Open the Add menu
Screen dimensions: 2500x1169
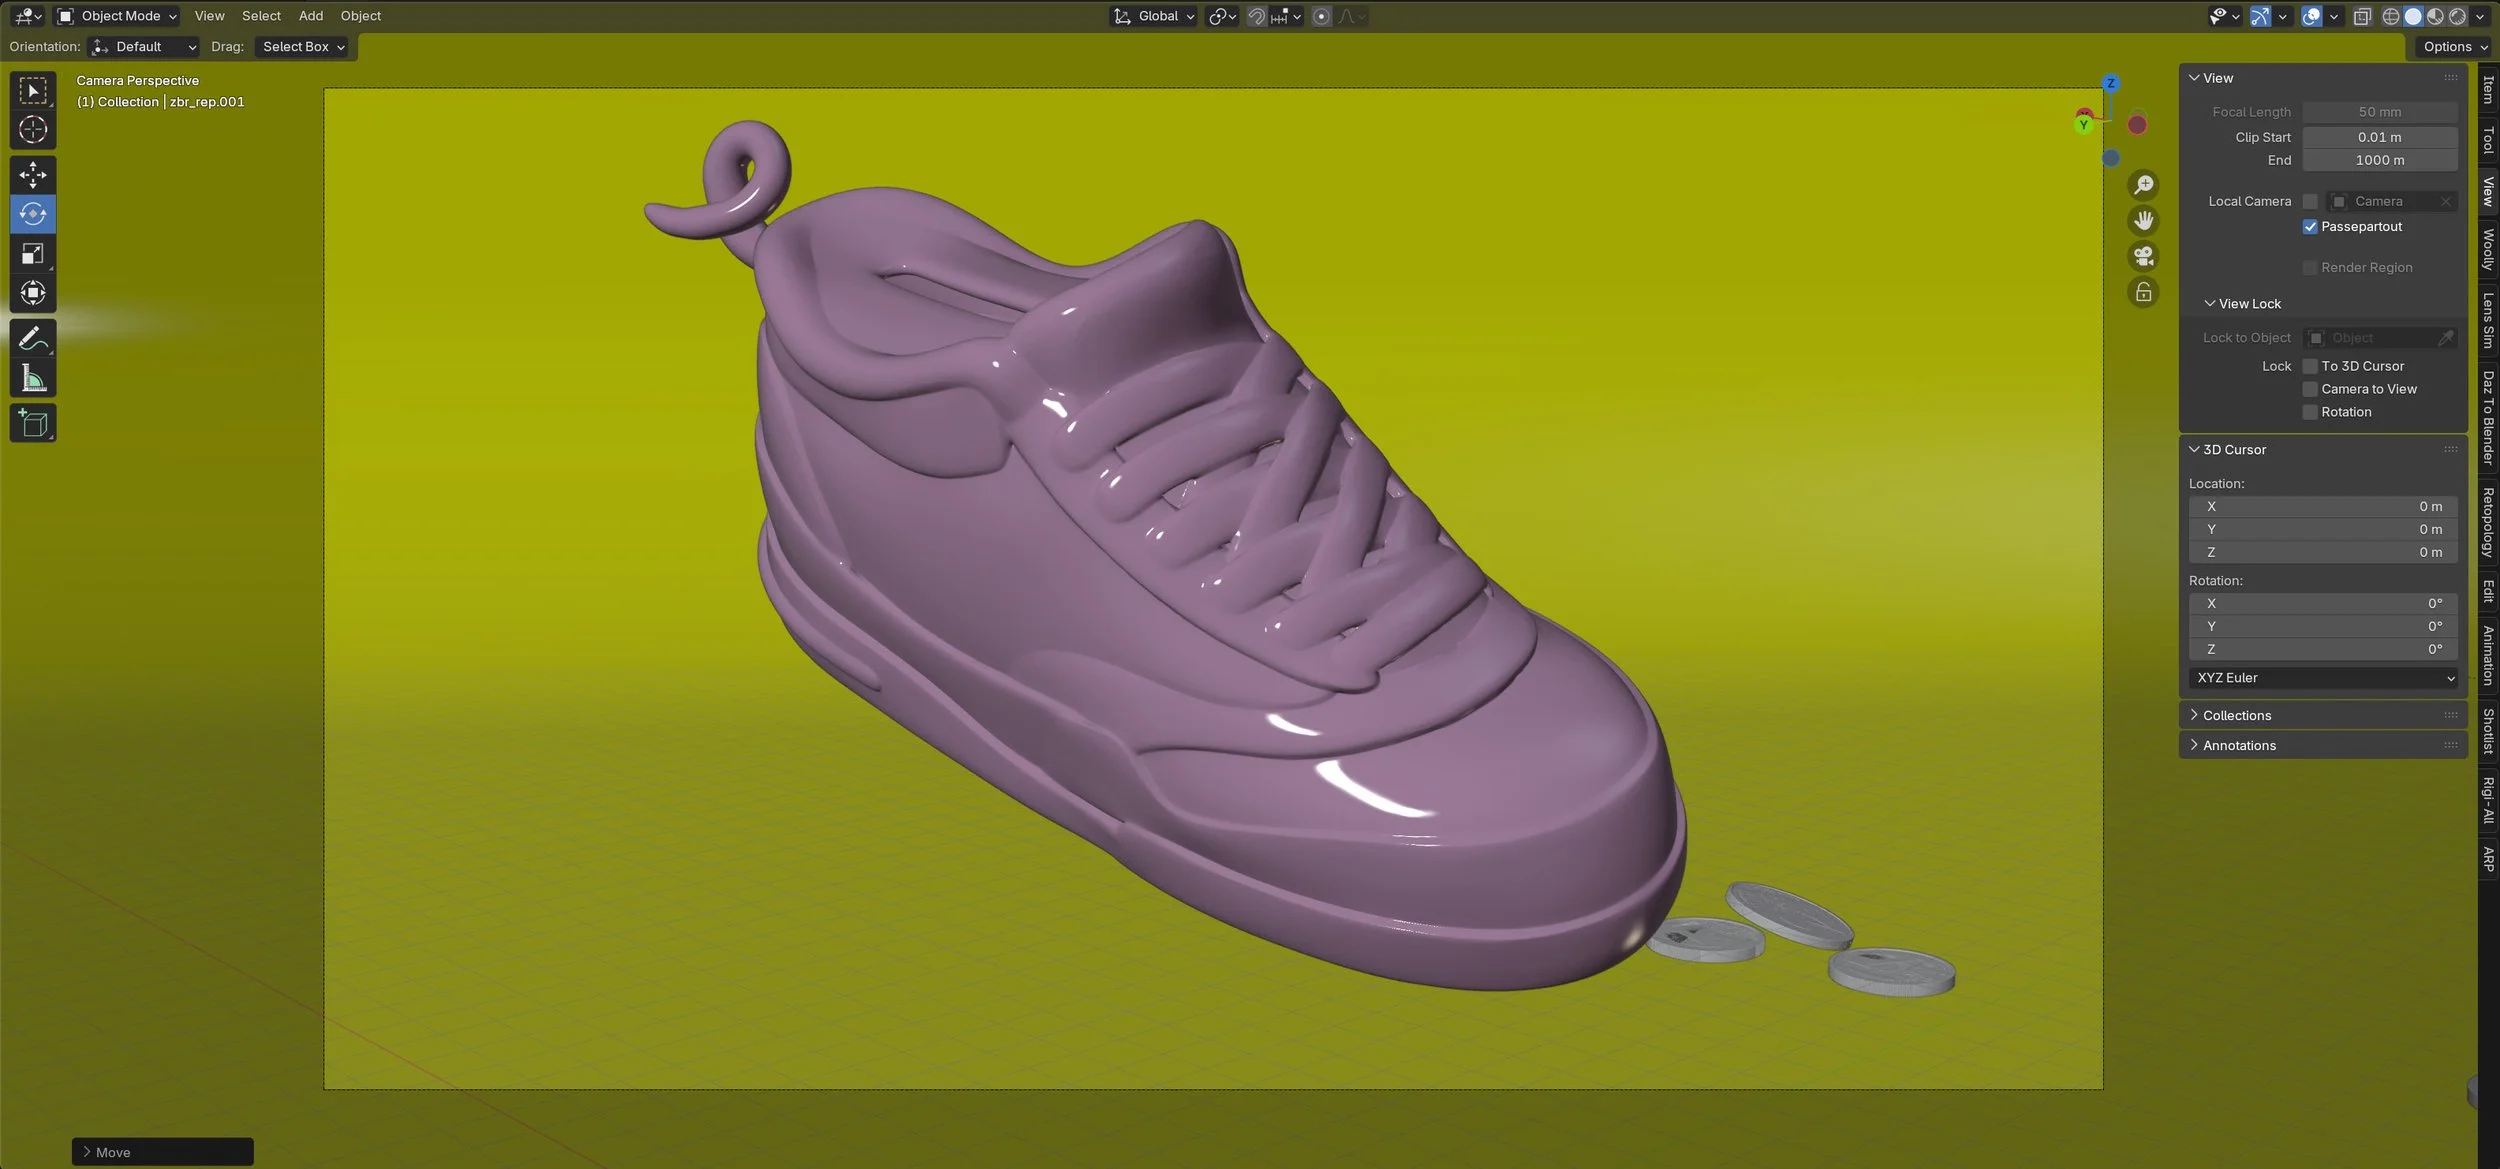(x=310, y=16)
